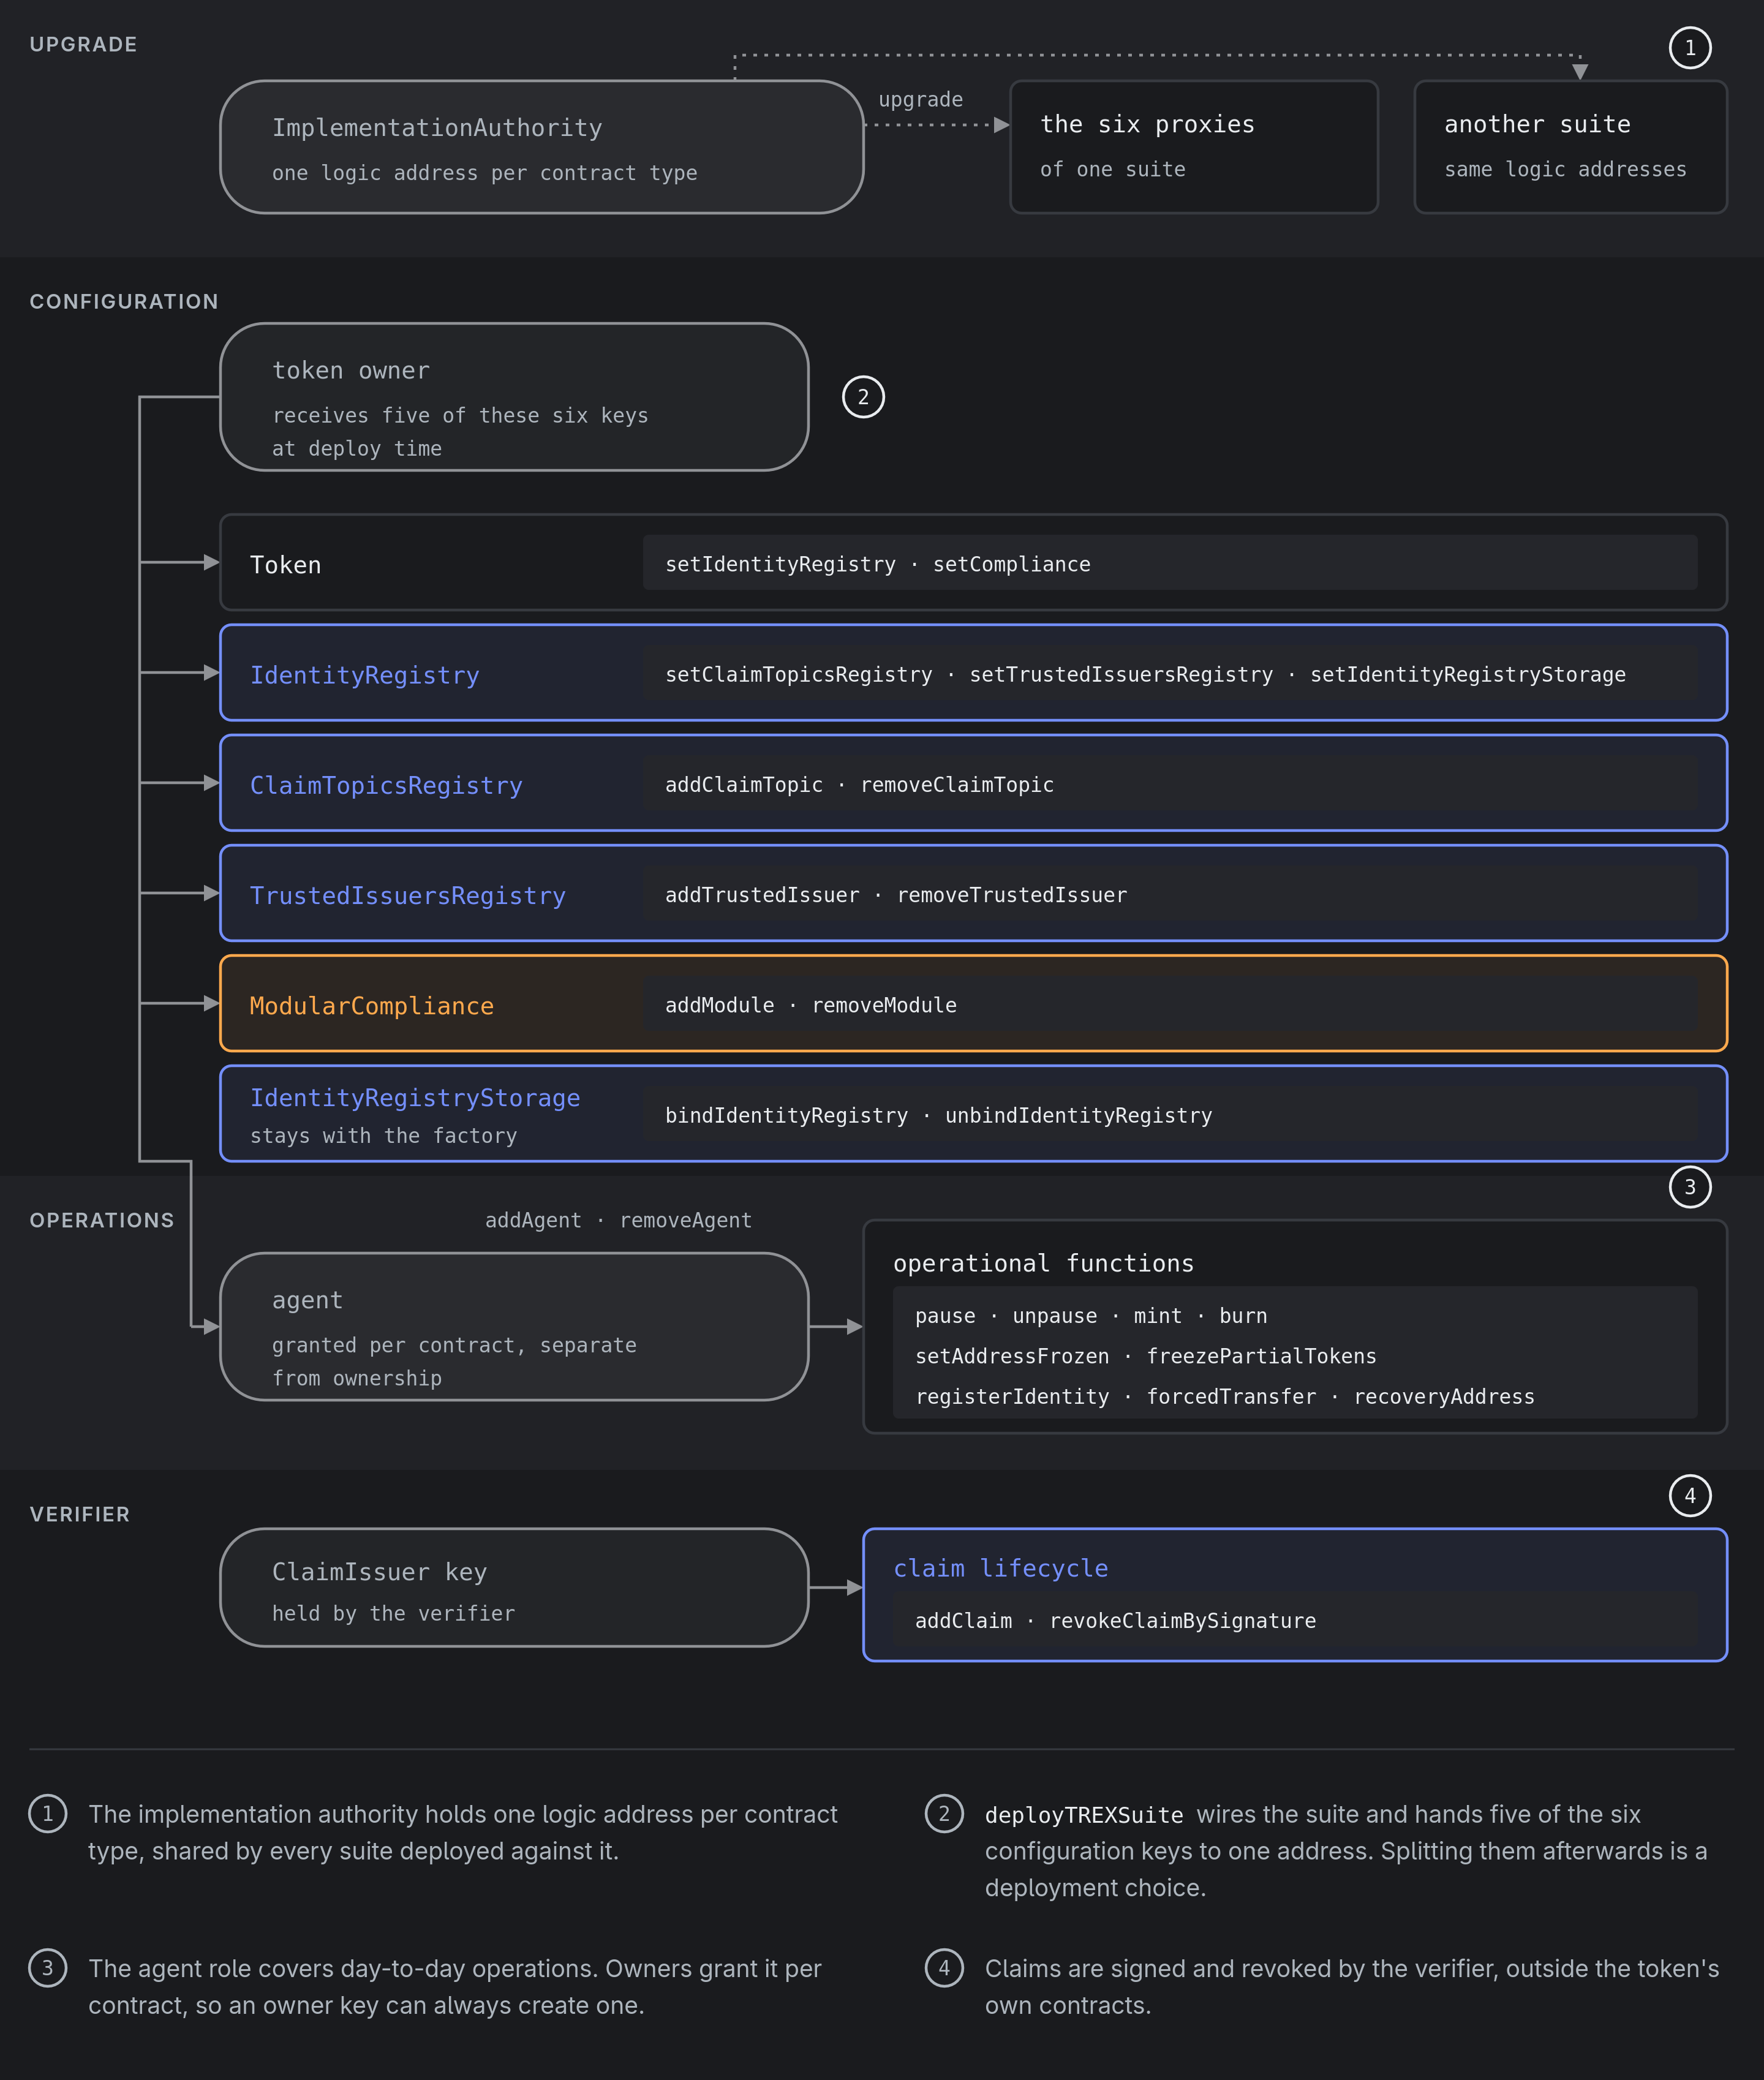
Task: Click the setTrustedIssuersRegistry function
Action: click(1121, 674)
